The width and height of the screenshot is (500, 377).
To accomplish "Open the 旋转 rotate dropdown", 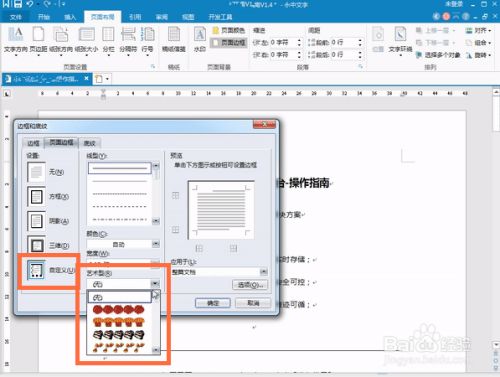I will click(479, 55).
